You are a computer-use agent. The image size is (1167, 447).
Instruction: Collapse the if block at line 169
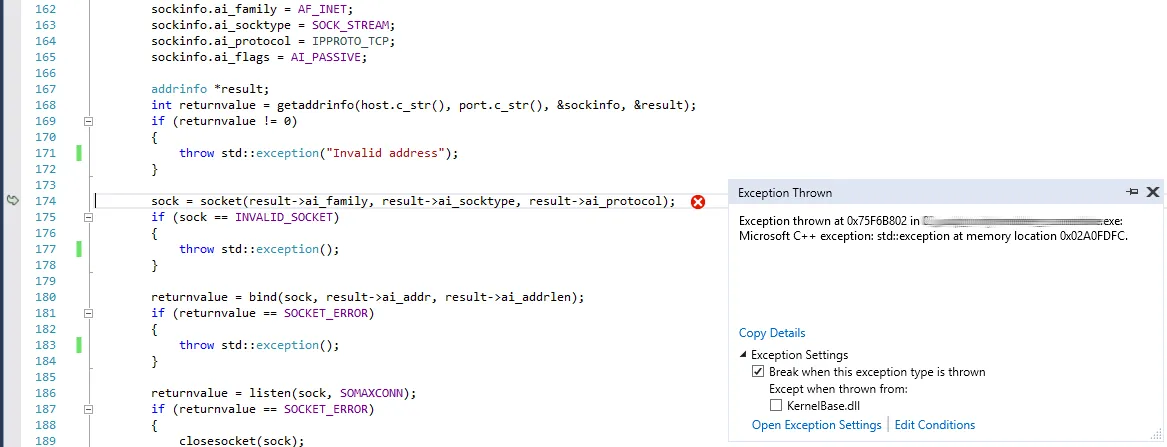88,121
